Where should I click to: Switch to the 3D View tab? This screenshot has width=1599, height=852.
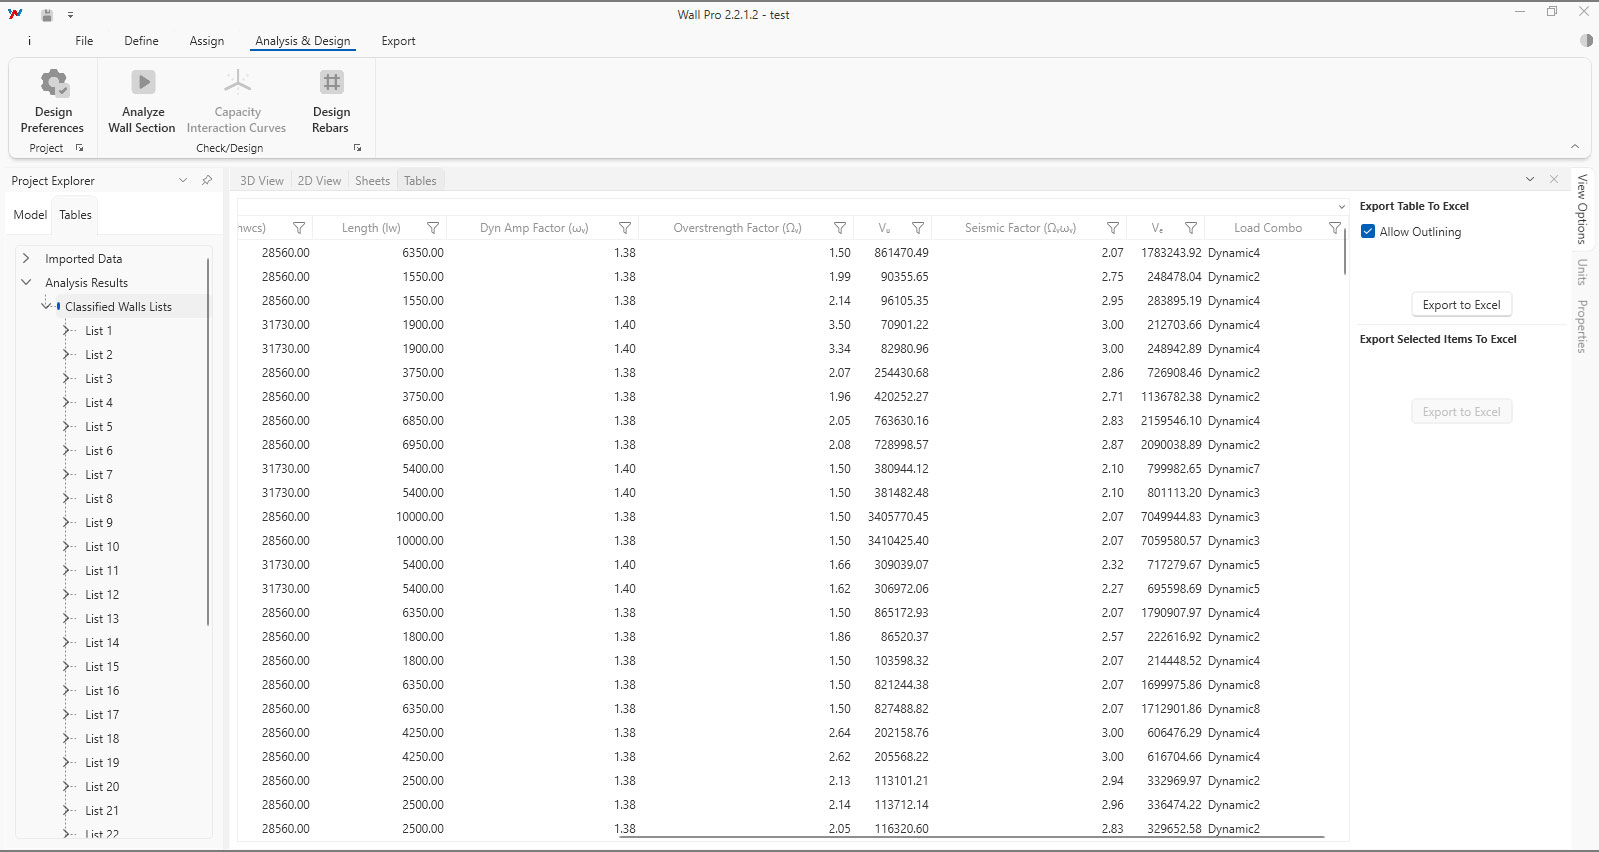[261, 181]
